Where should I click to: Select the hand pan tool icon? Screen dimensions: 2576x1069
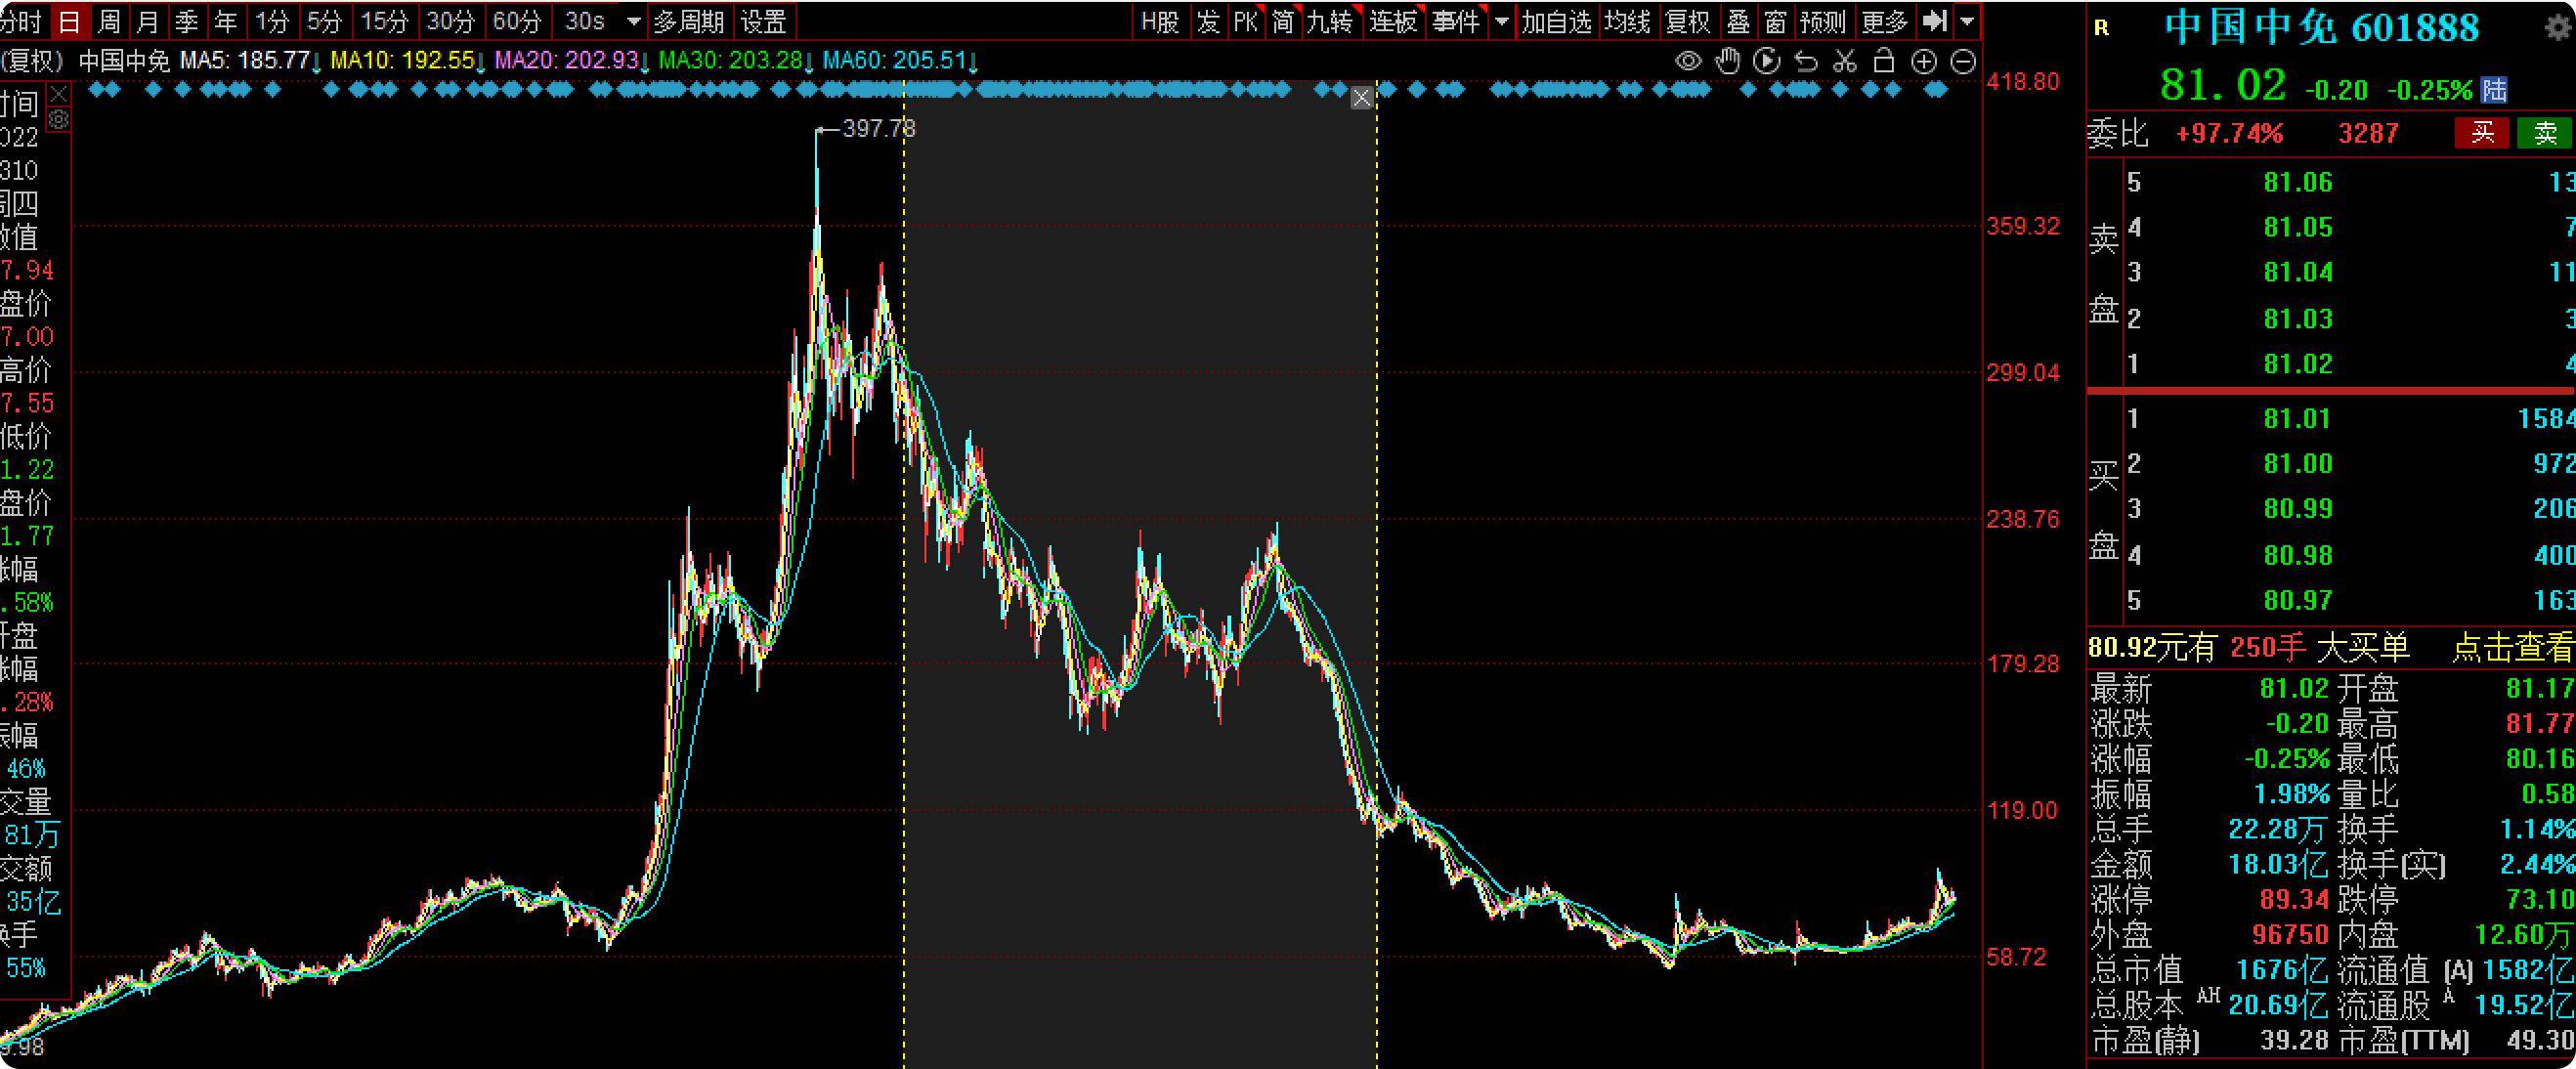[x=1727, y=62]
